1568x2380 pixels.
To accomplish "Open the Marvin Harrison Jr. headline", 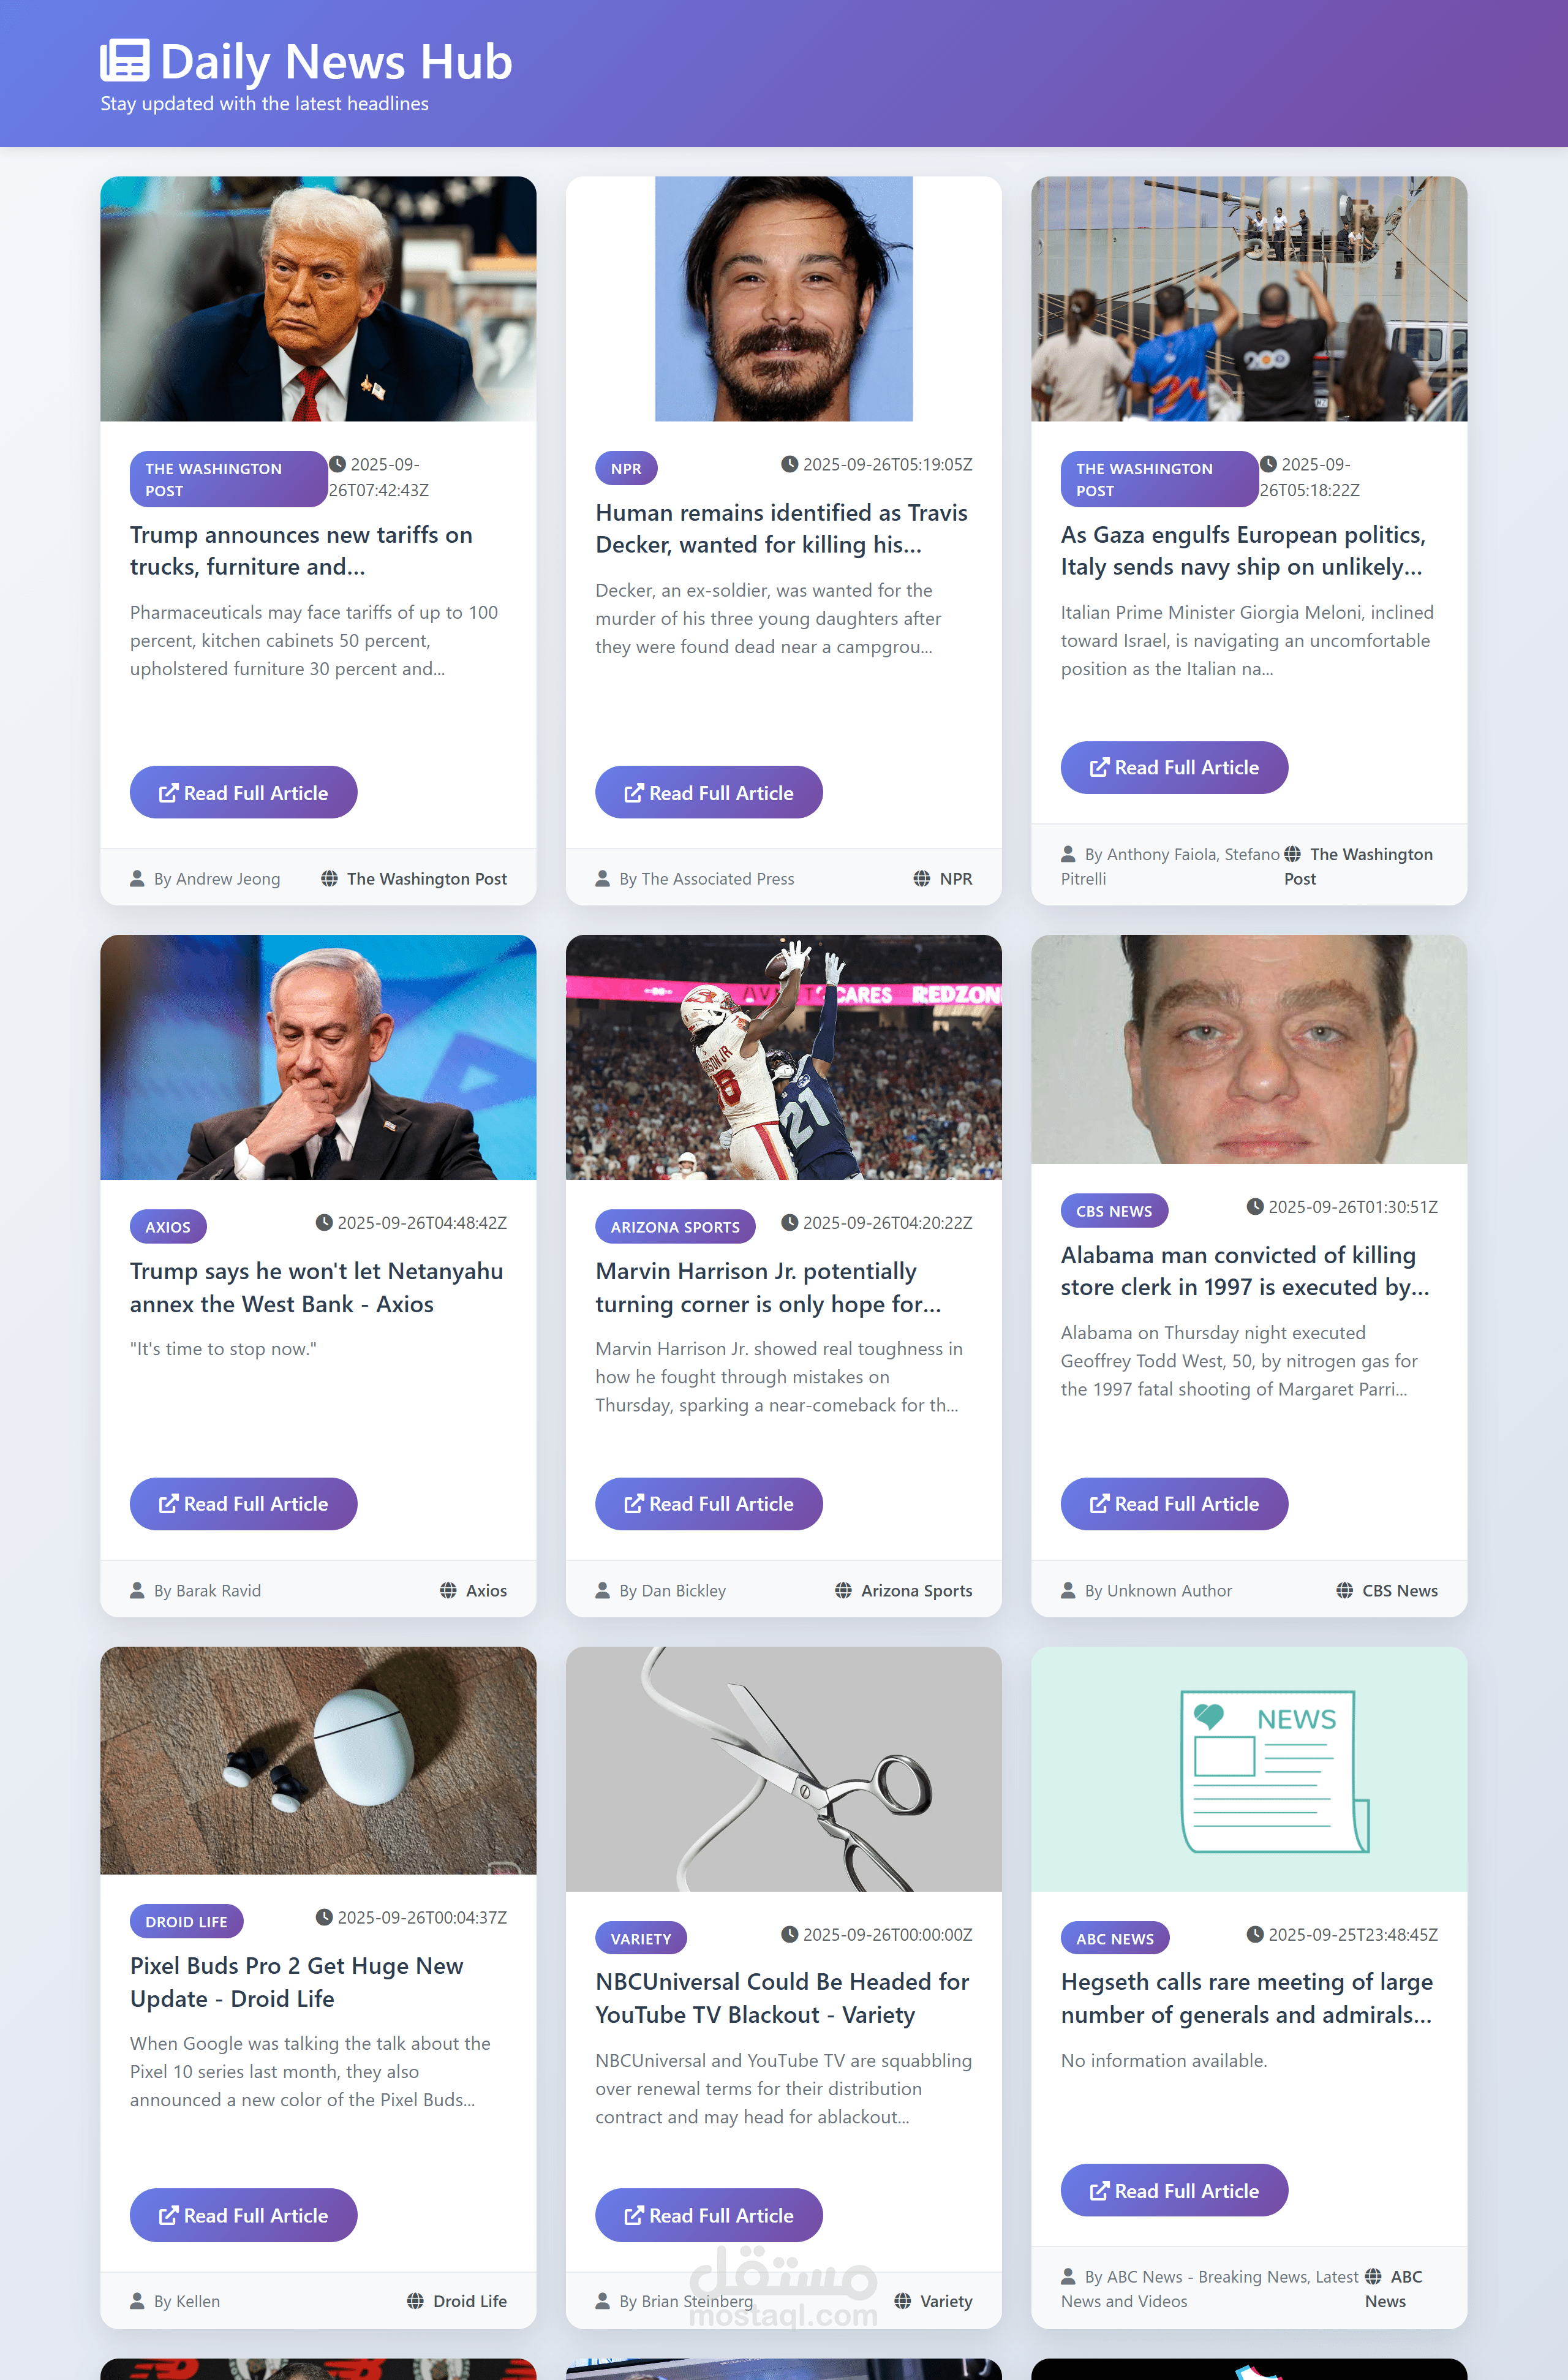I will pos(768,1287).
